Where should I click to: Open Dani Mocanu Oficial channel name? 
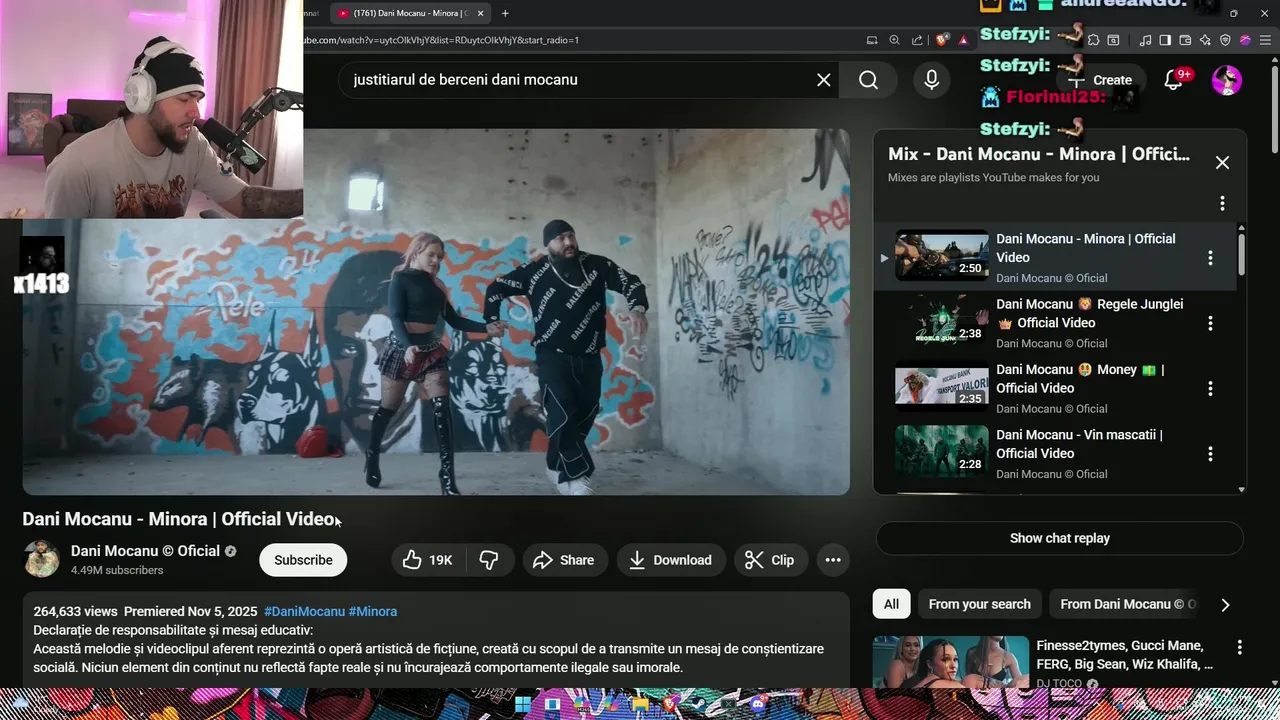145,551
